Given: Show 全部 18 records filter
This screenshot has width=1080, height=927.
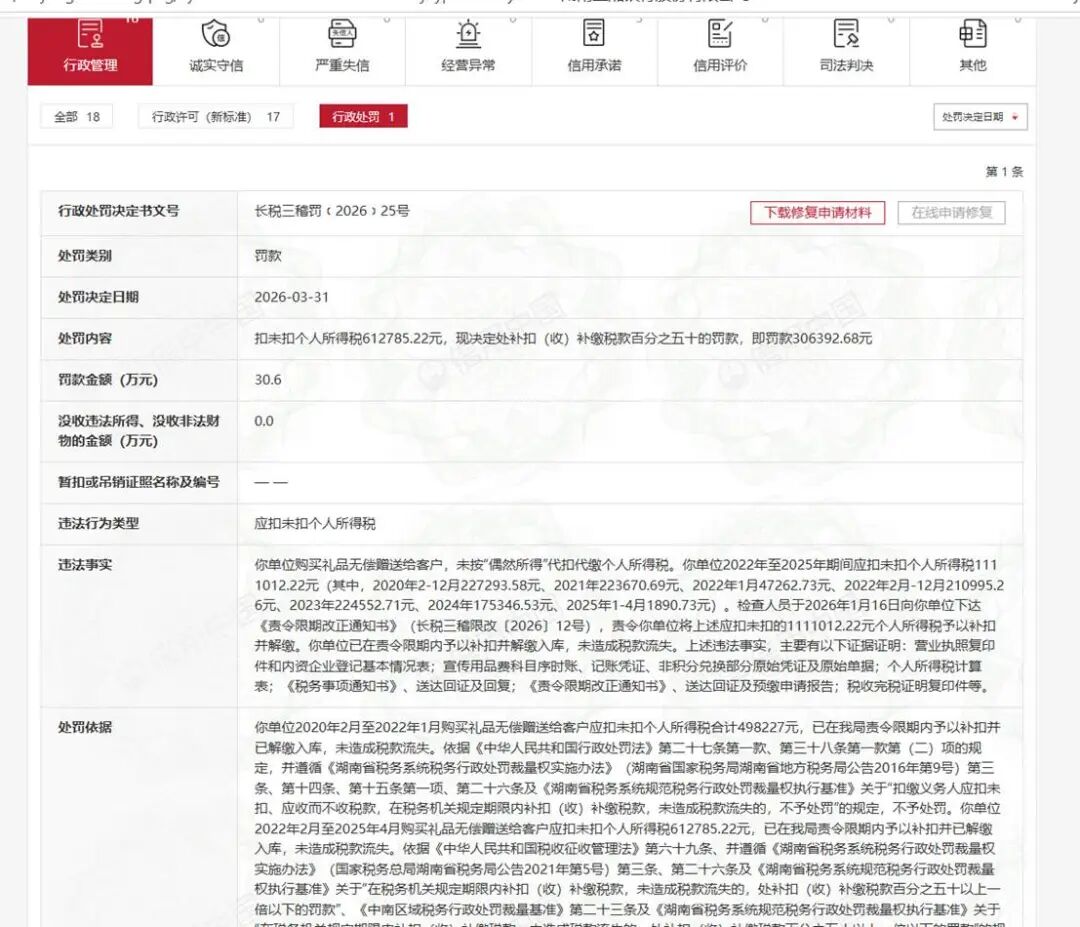Looking at the screenshot, I should click(x=76, y=117).
